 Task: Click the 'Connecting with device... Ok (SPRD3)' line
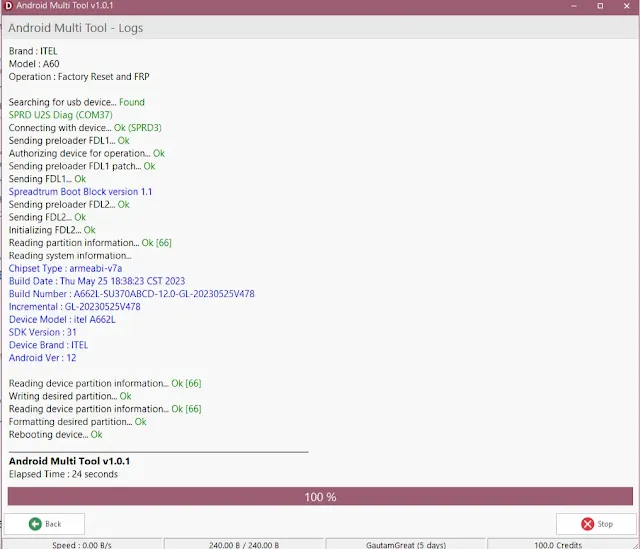pyautogui.click(x=85, y=128)
